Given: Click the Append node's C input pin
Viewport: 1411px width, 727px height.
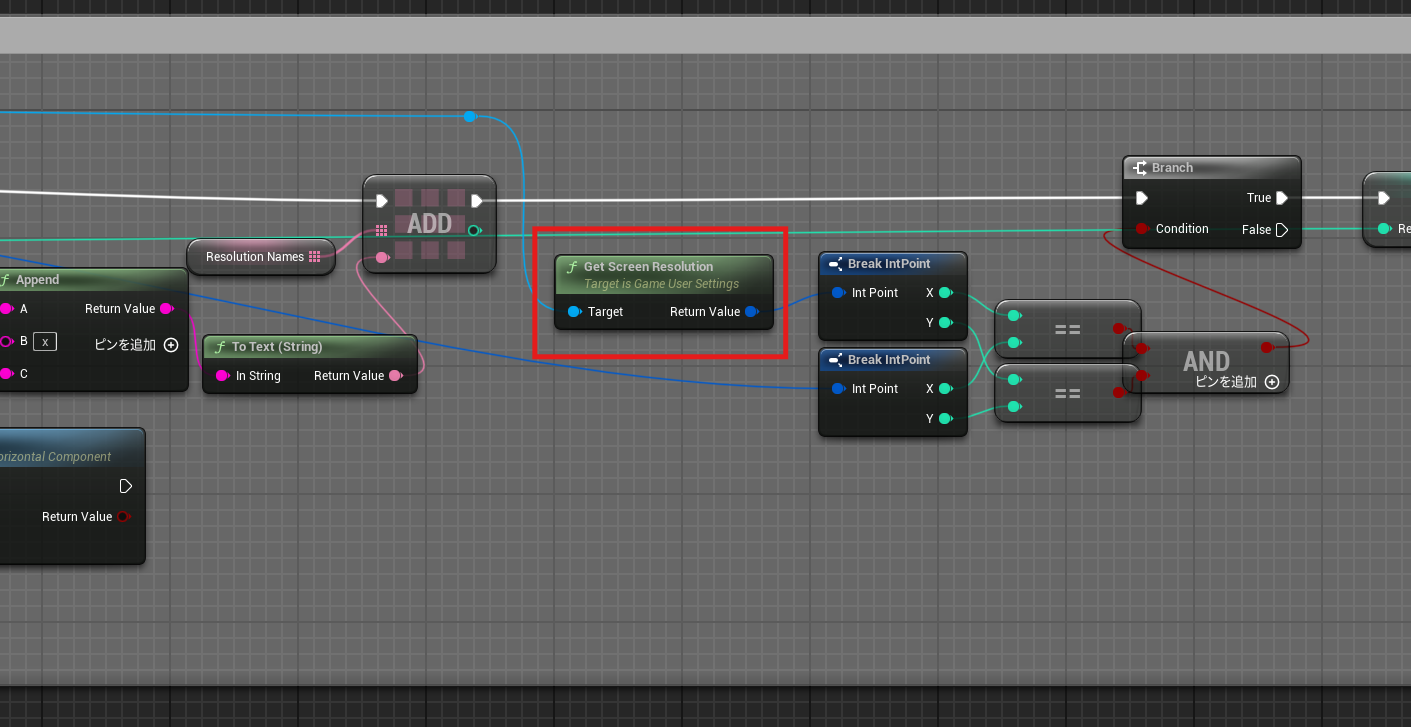Looking at the screenshot, I should tap(5, 374).
